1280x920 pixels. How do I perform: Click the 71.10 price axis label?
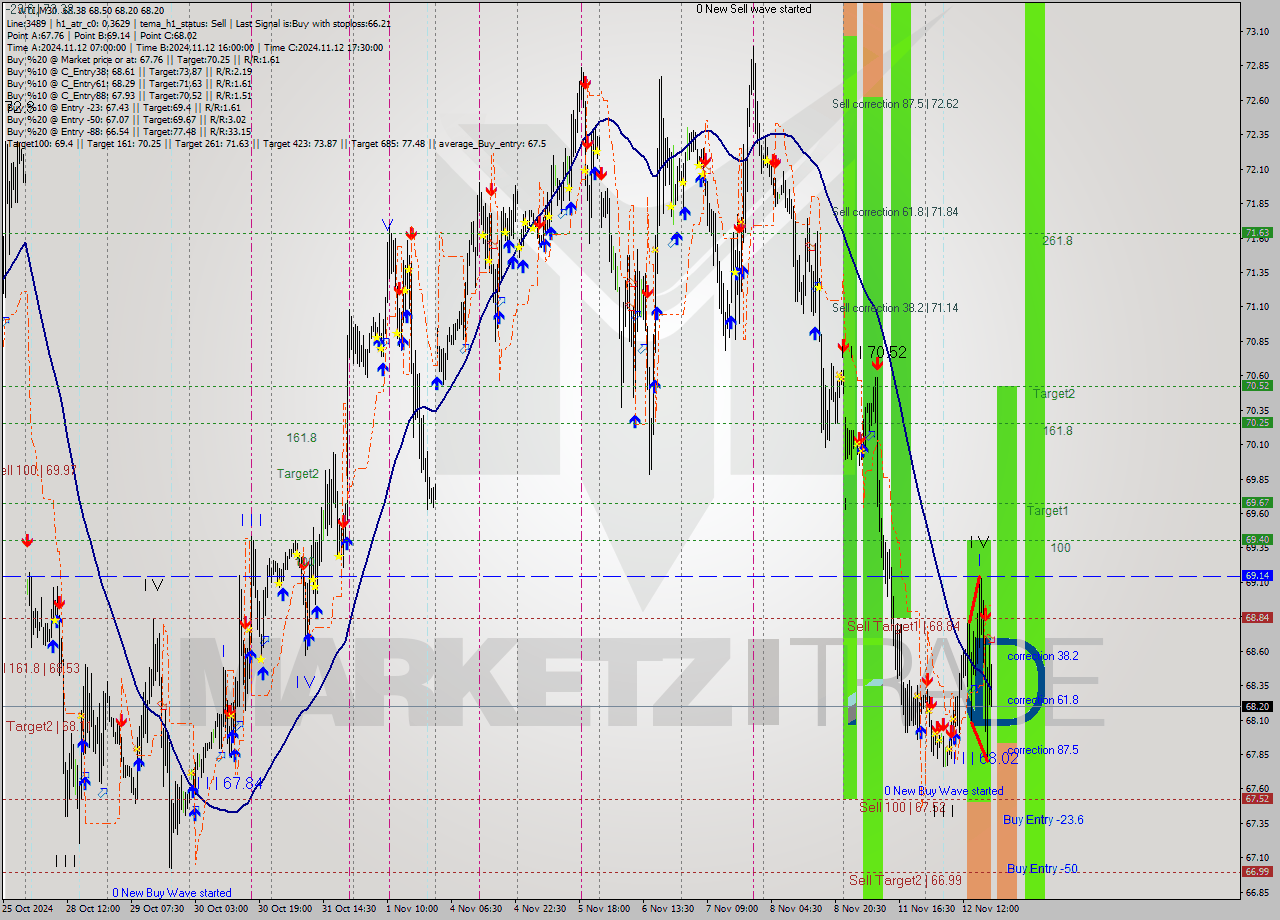1255,306
